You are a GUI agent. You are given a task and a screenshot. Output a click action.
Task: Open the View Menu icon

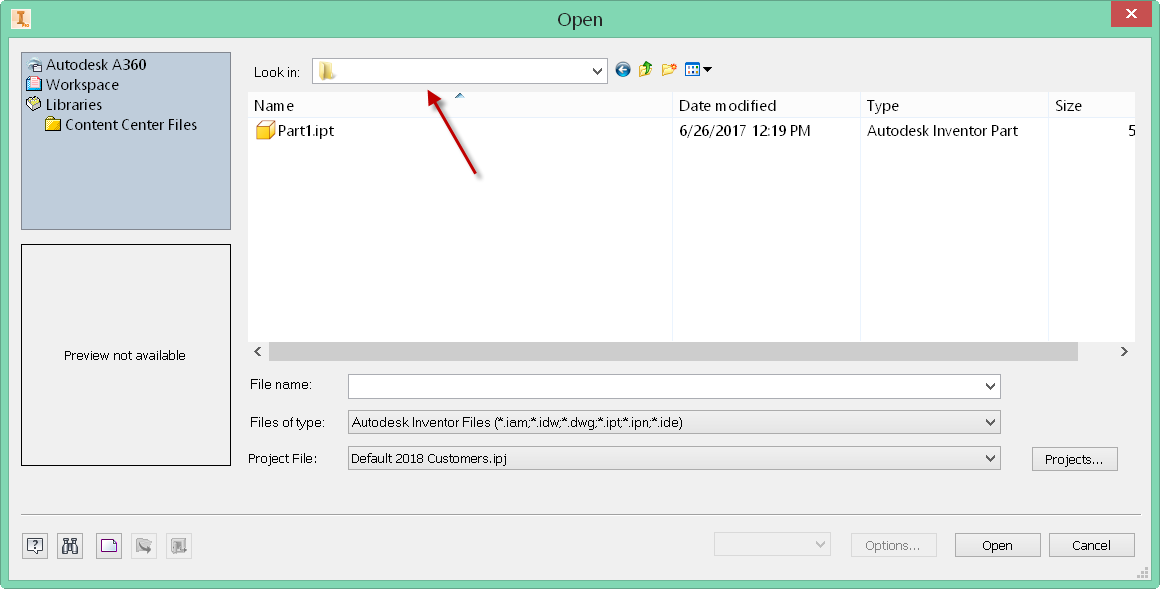tap(691, 70)
